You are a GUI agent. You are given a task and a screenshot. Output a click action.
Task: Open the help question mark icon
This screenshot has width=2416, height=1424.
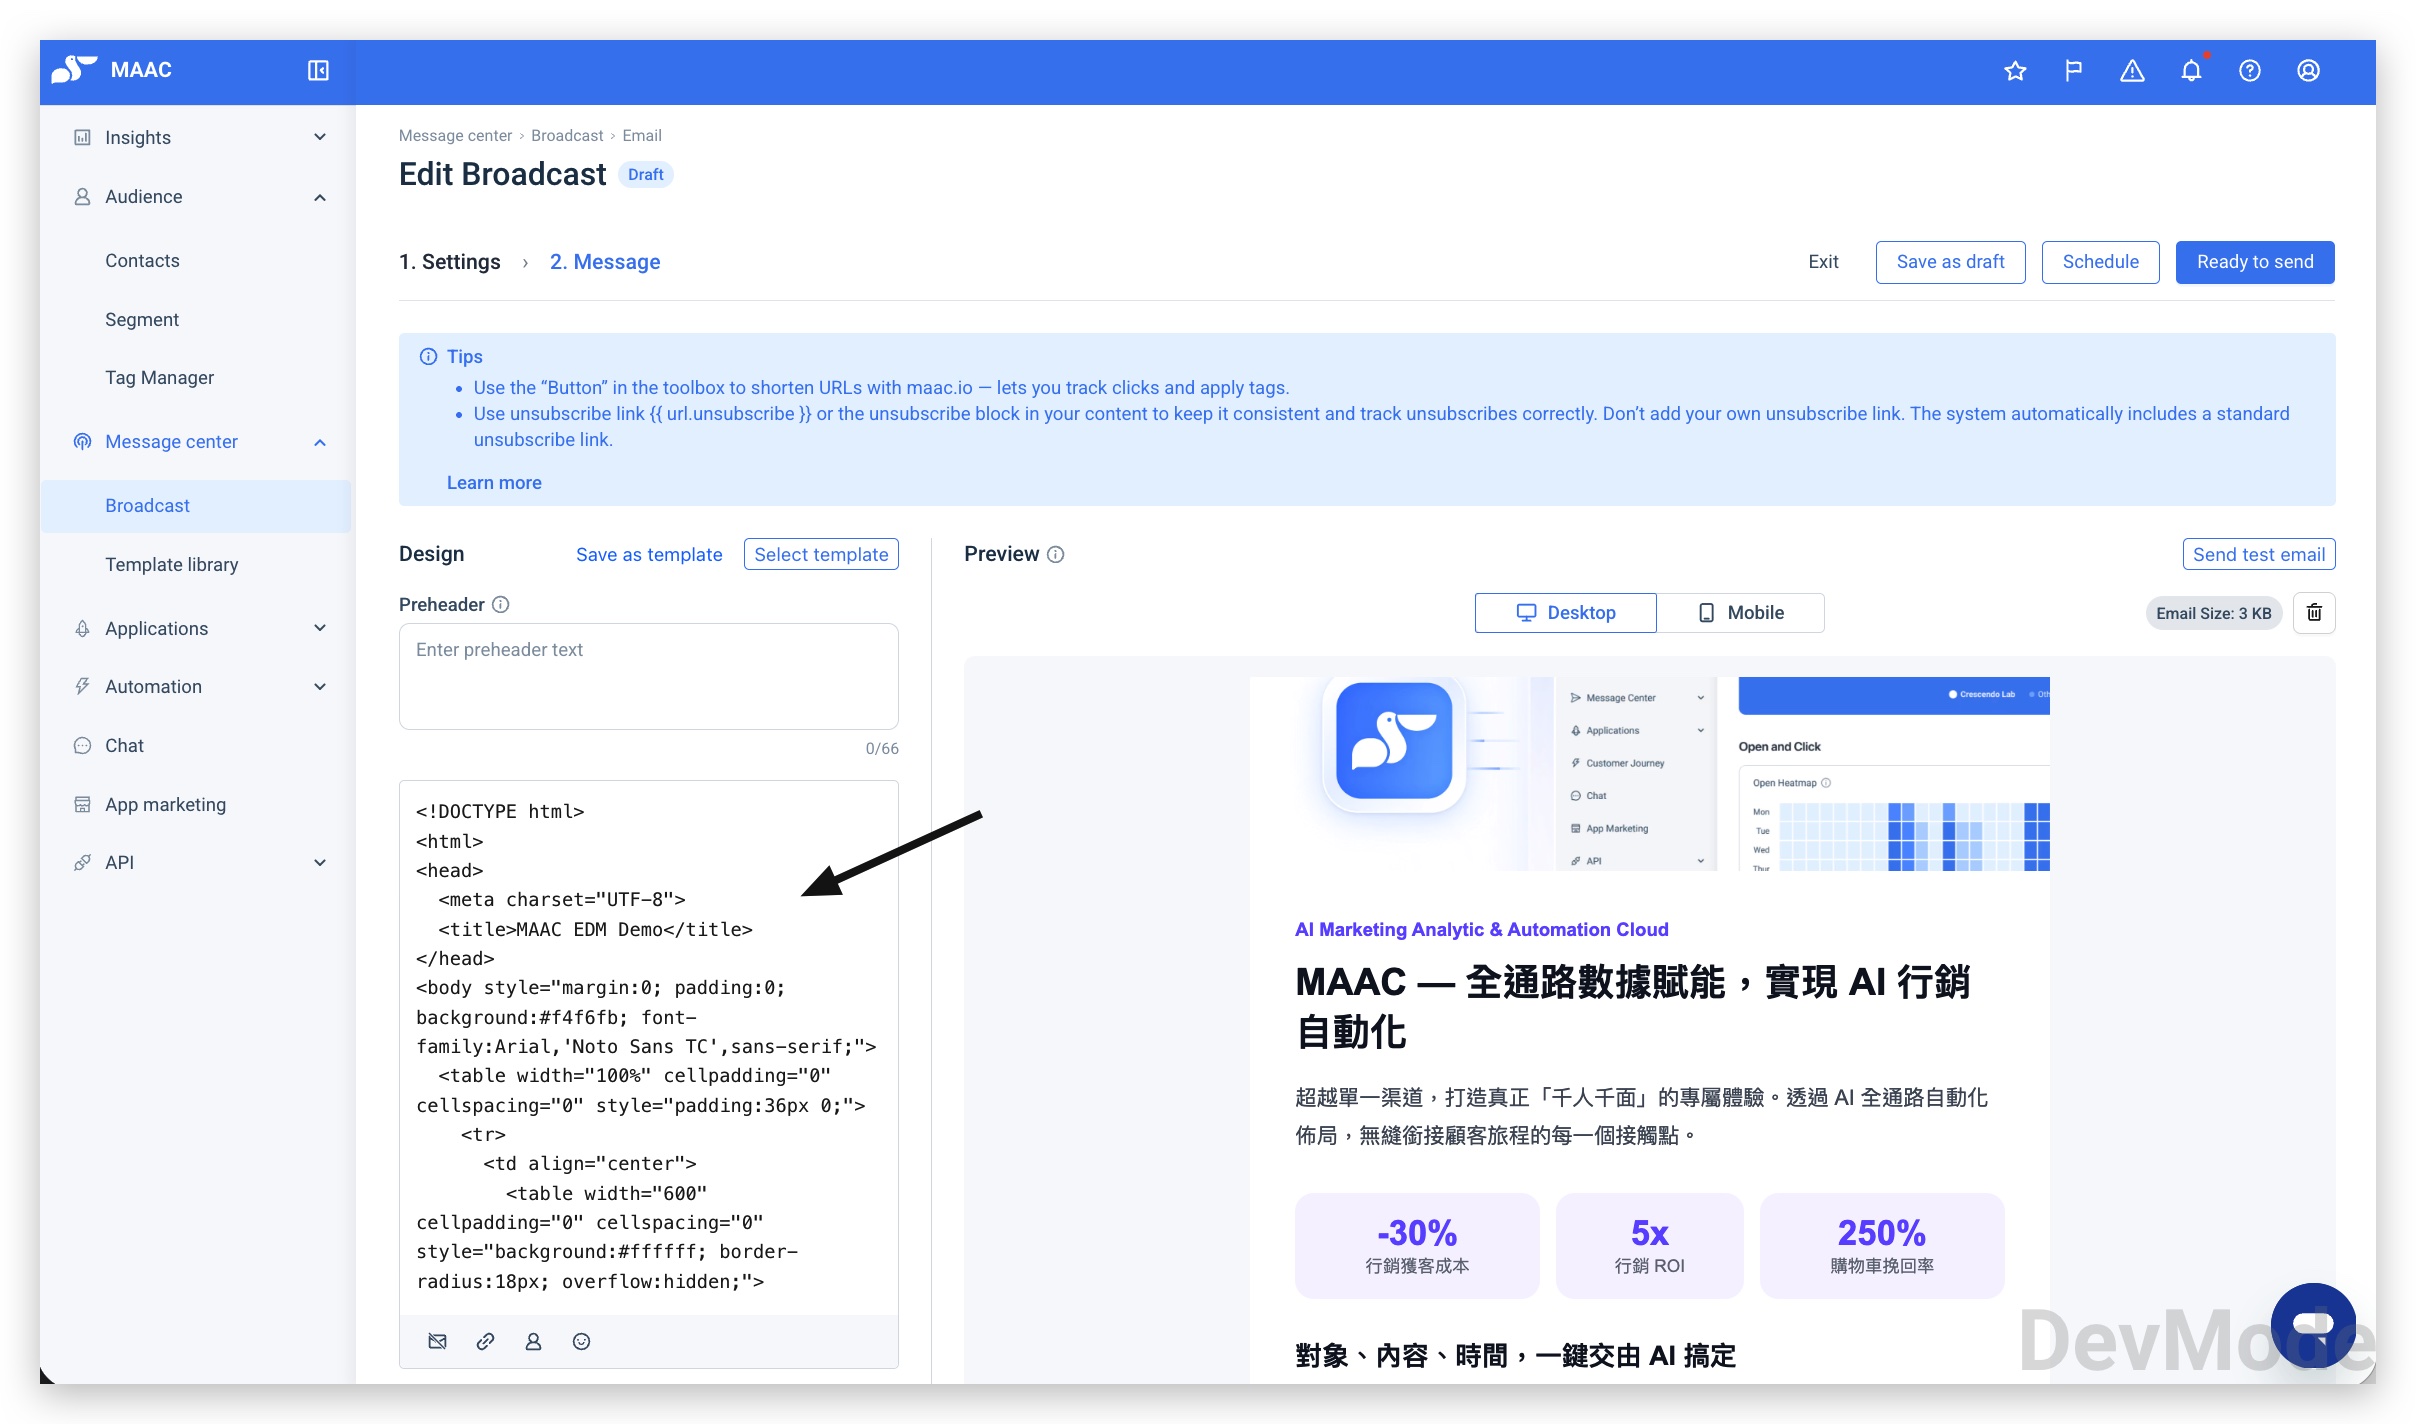tap(2250, 71)
